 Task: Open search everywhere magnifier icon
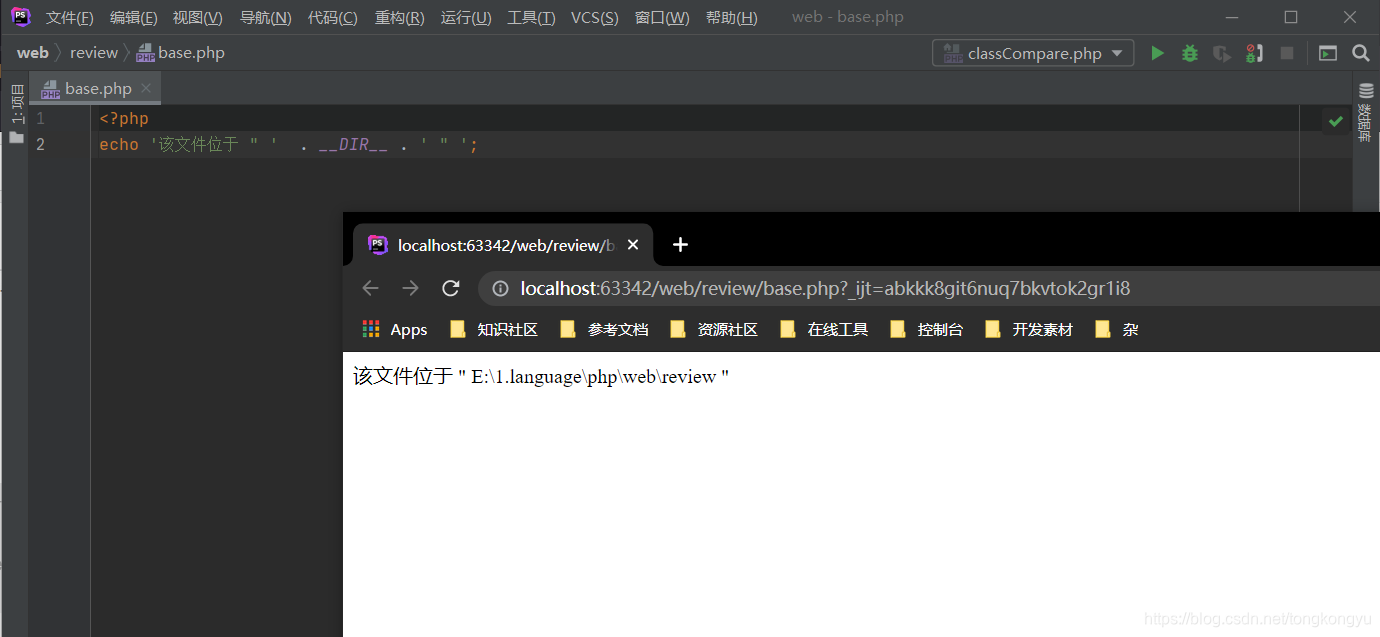pos(1360,53)
